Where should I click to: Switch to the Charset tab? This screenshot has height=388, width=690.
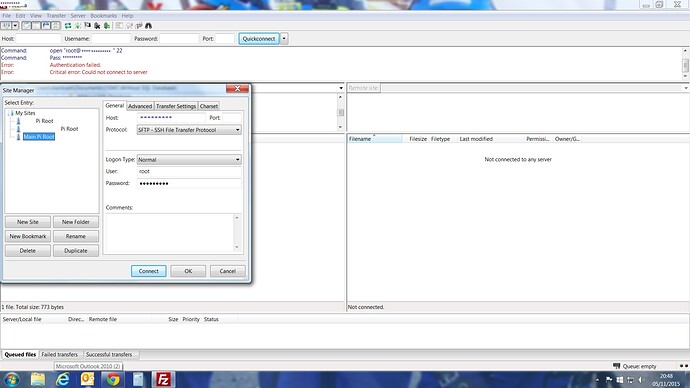coord(209,106)
